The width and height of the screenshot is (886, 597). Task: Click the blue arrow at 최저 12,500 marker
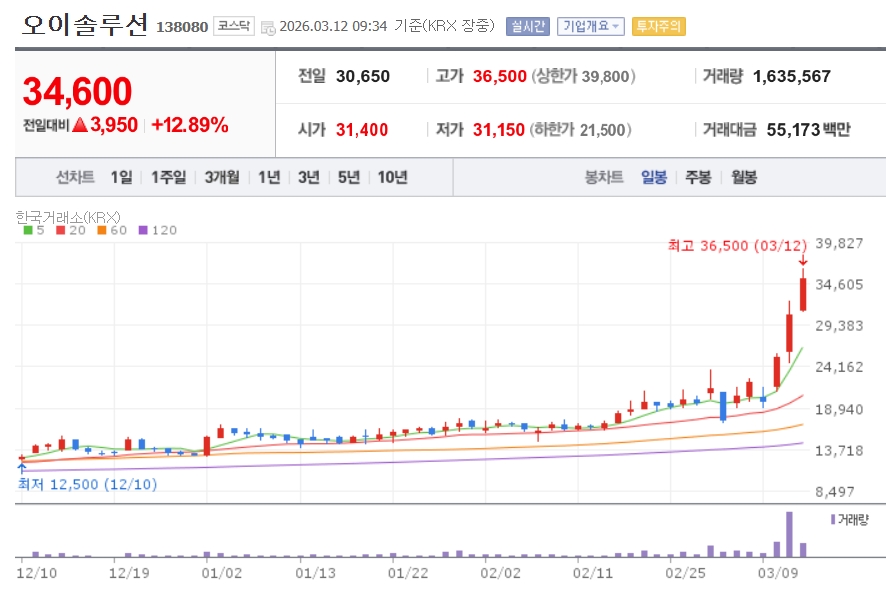[21, 467]
